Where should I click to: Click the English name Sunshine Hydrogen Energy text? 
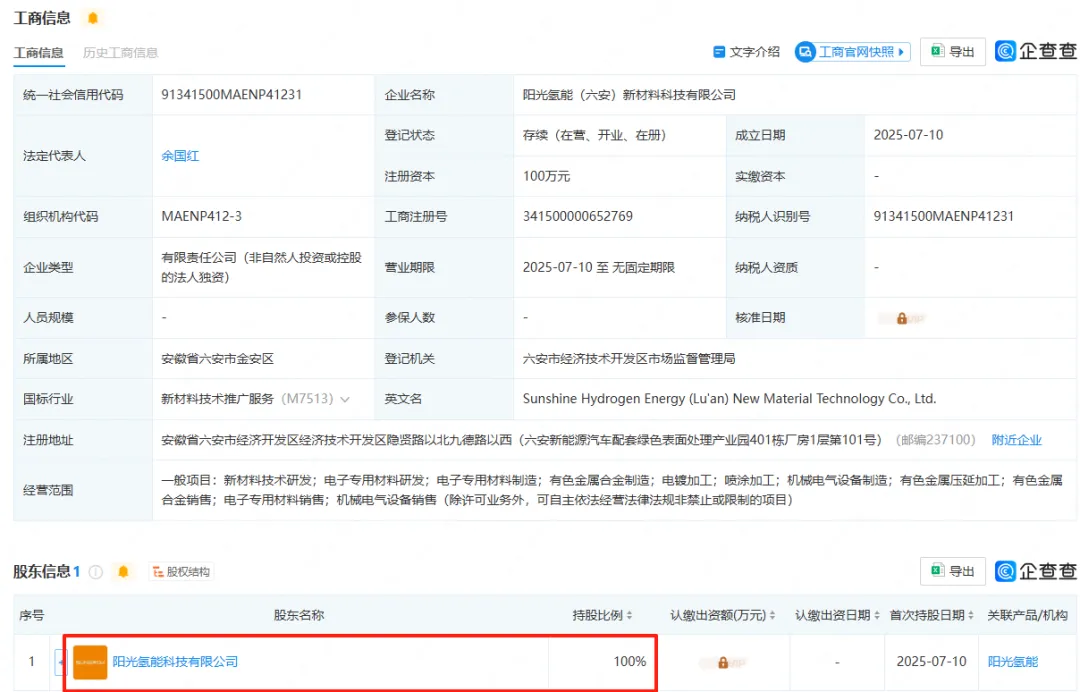(729, 399)
